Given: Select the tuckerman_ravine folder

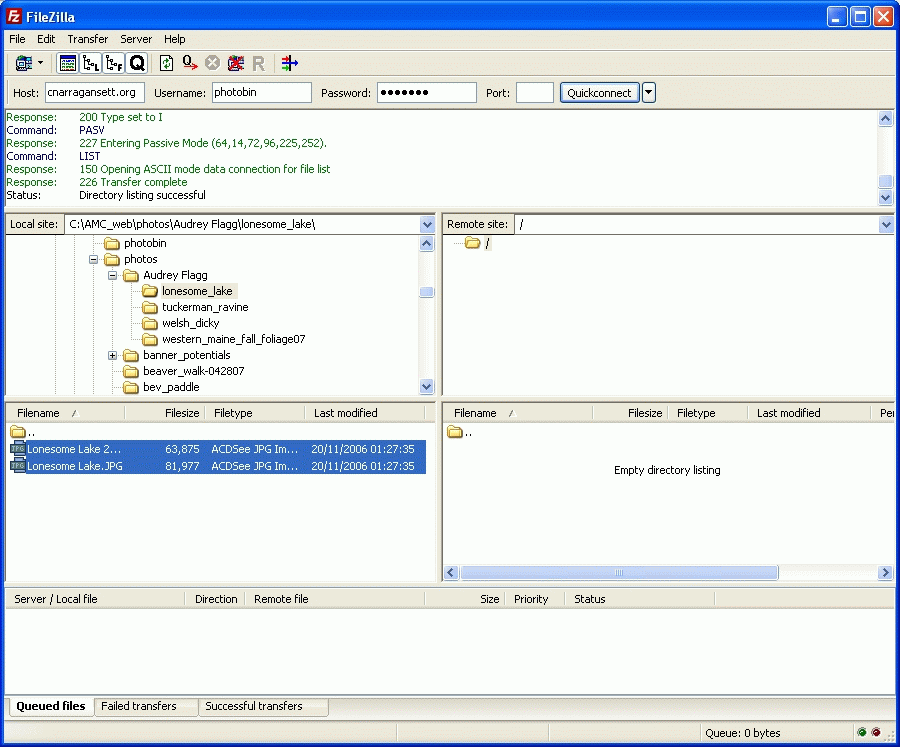Looking at the screenshot, I should [x=205, y=307].
